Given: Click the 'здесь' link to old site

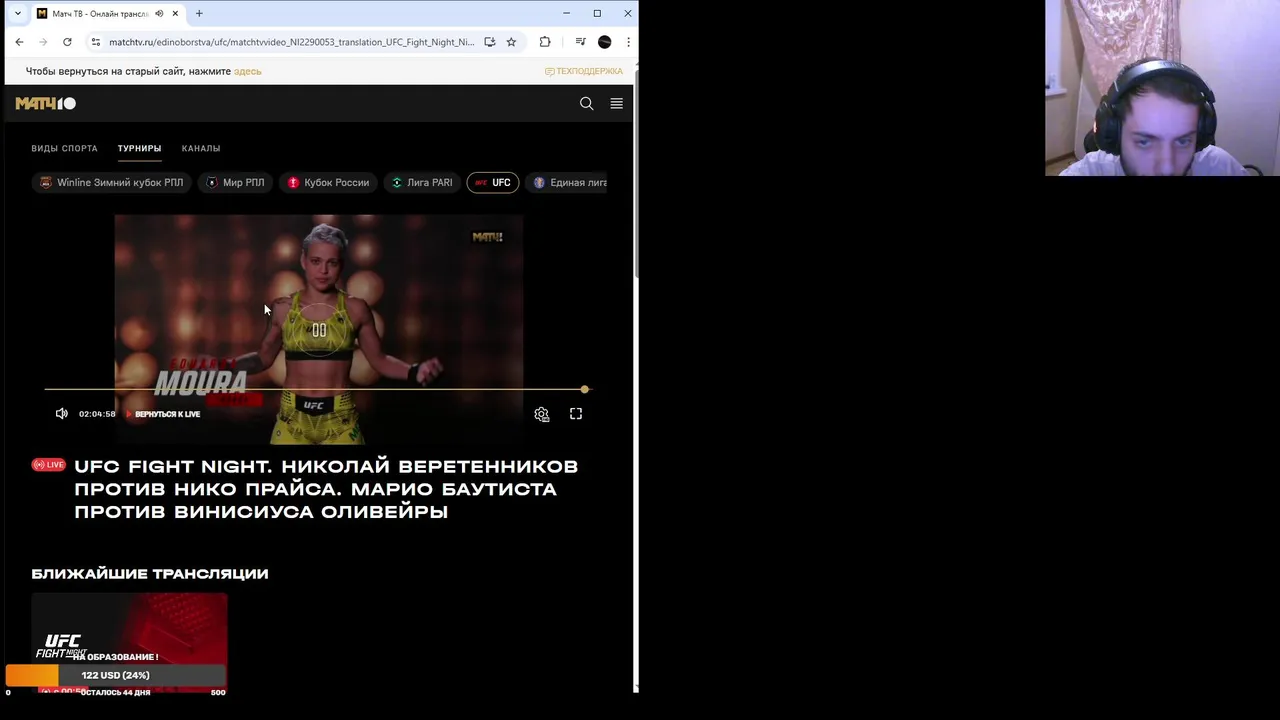Looking at the screenshot, I should coord(247,71).
